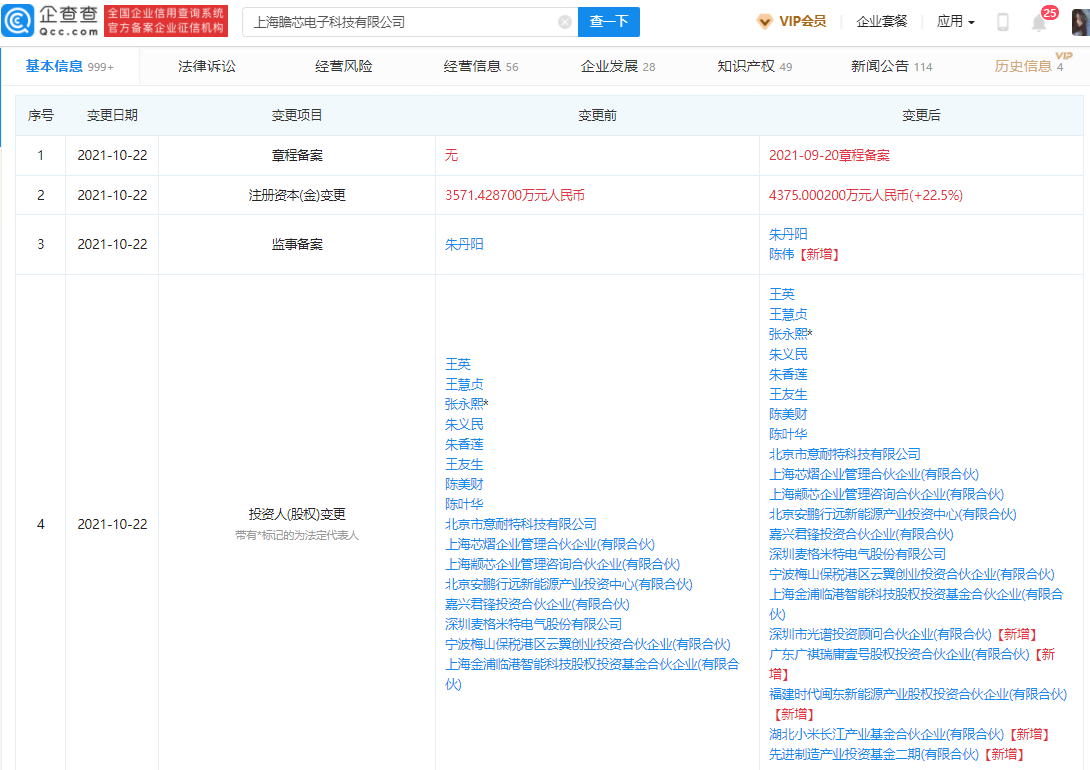Switch to the 经营风险 tab
This screenshot has width=1090, height=770.
click(x=343, y=67)
